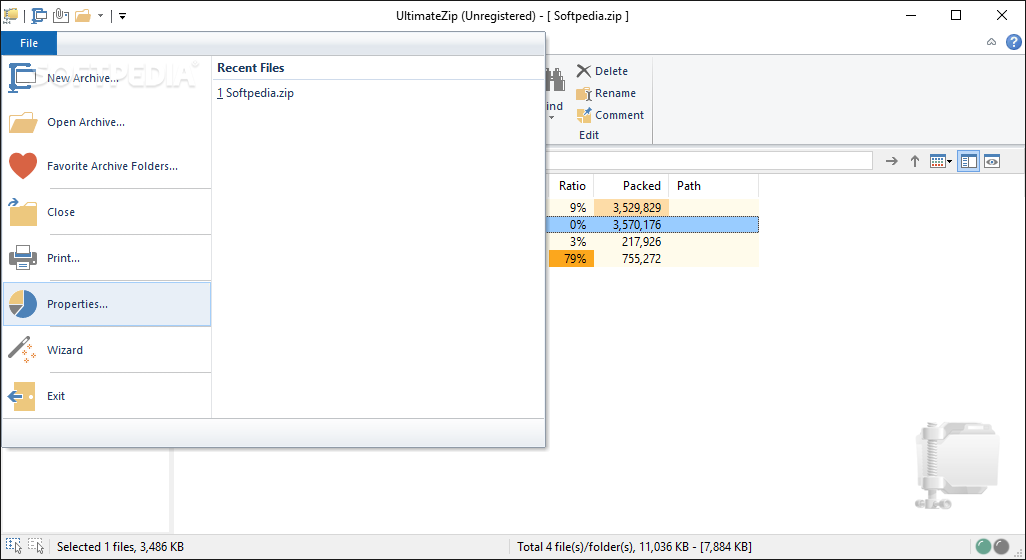Select the ratio cell showing 9%

click(x=571, y=207)
